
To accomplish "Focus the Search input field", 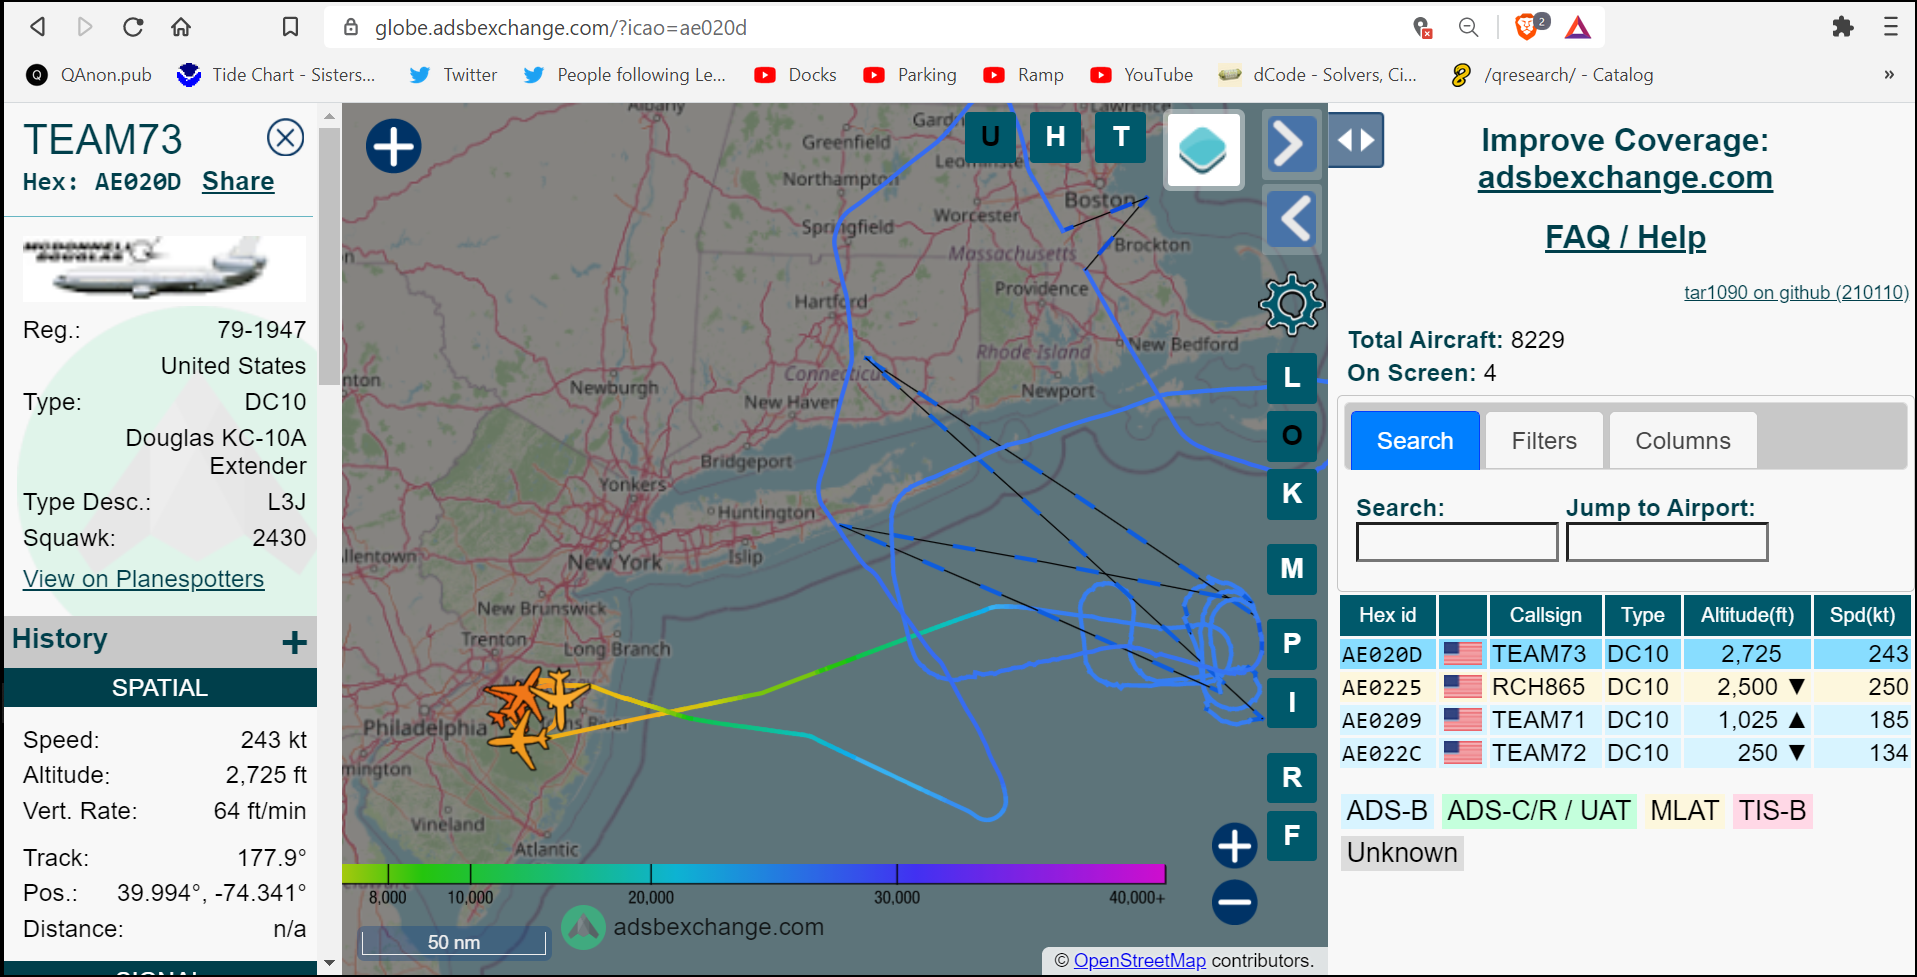I will [x=1457, y=542].
